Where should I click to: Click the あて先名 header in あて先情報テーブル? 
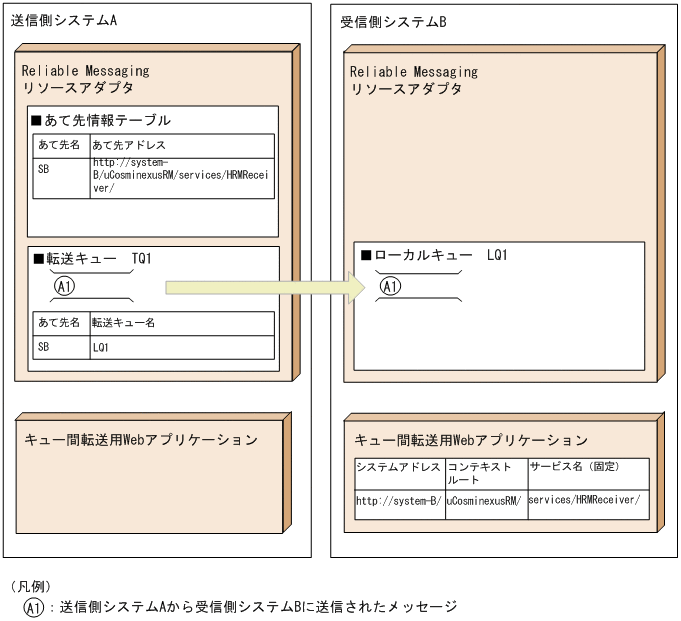(61, 146)
